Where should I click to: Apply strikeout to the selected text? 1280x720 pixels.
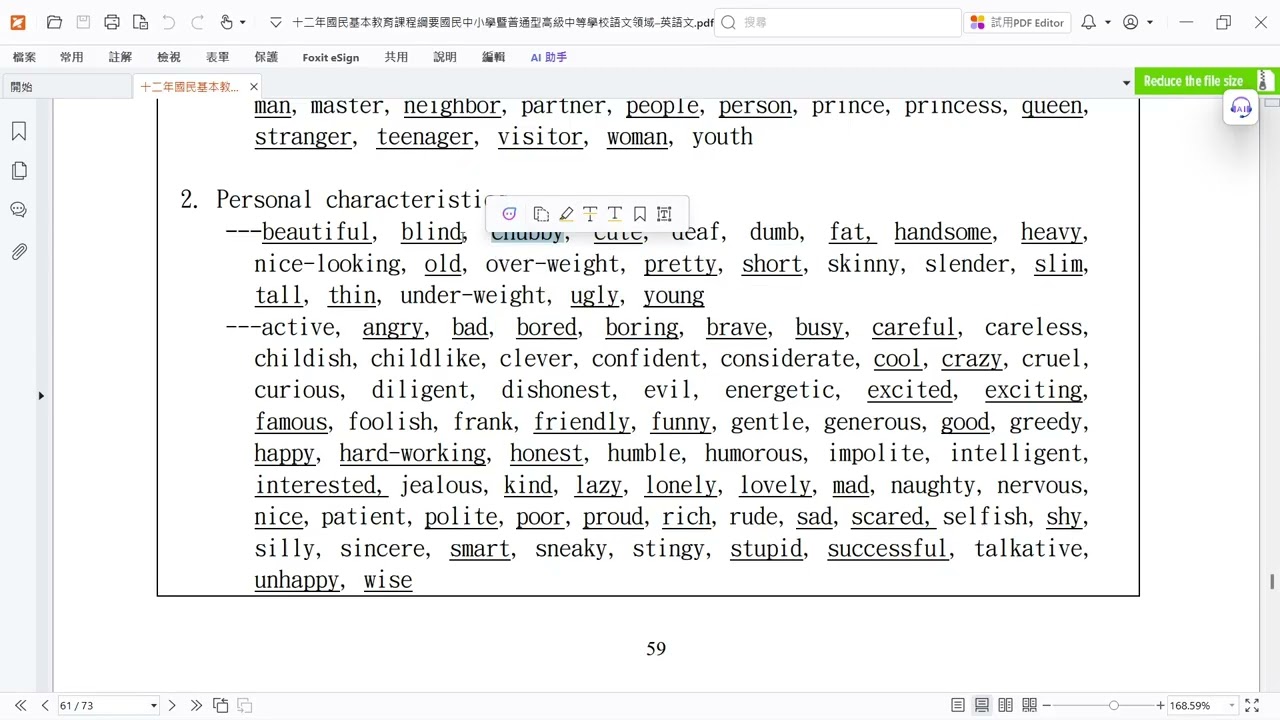click(590, 214)
